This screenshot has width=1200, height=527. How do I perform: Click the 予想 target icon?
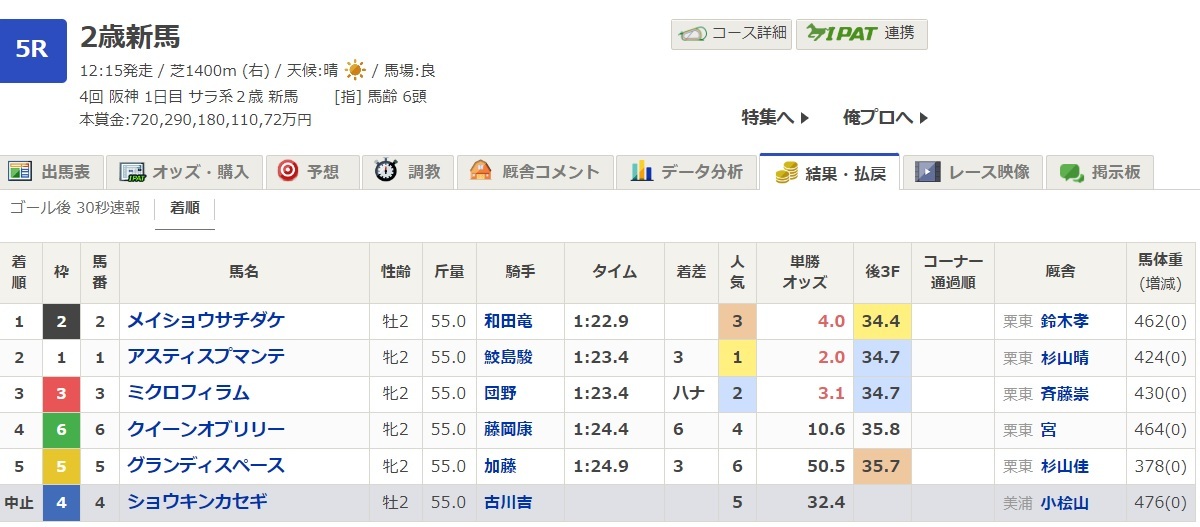click(288, 171)
